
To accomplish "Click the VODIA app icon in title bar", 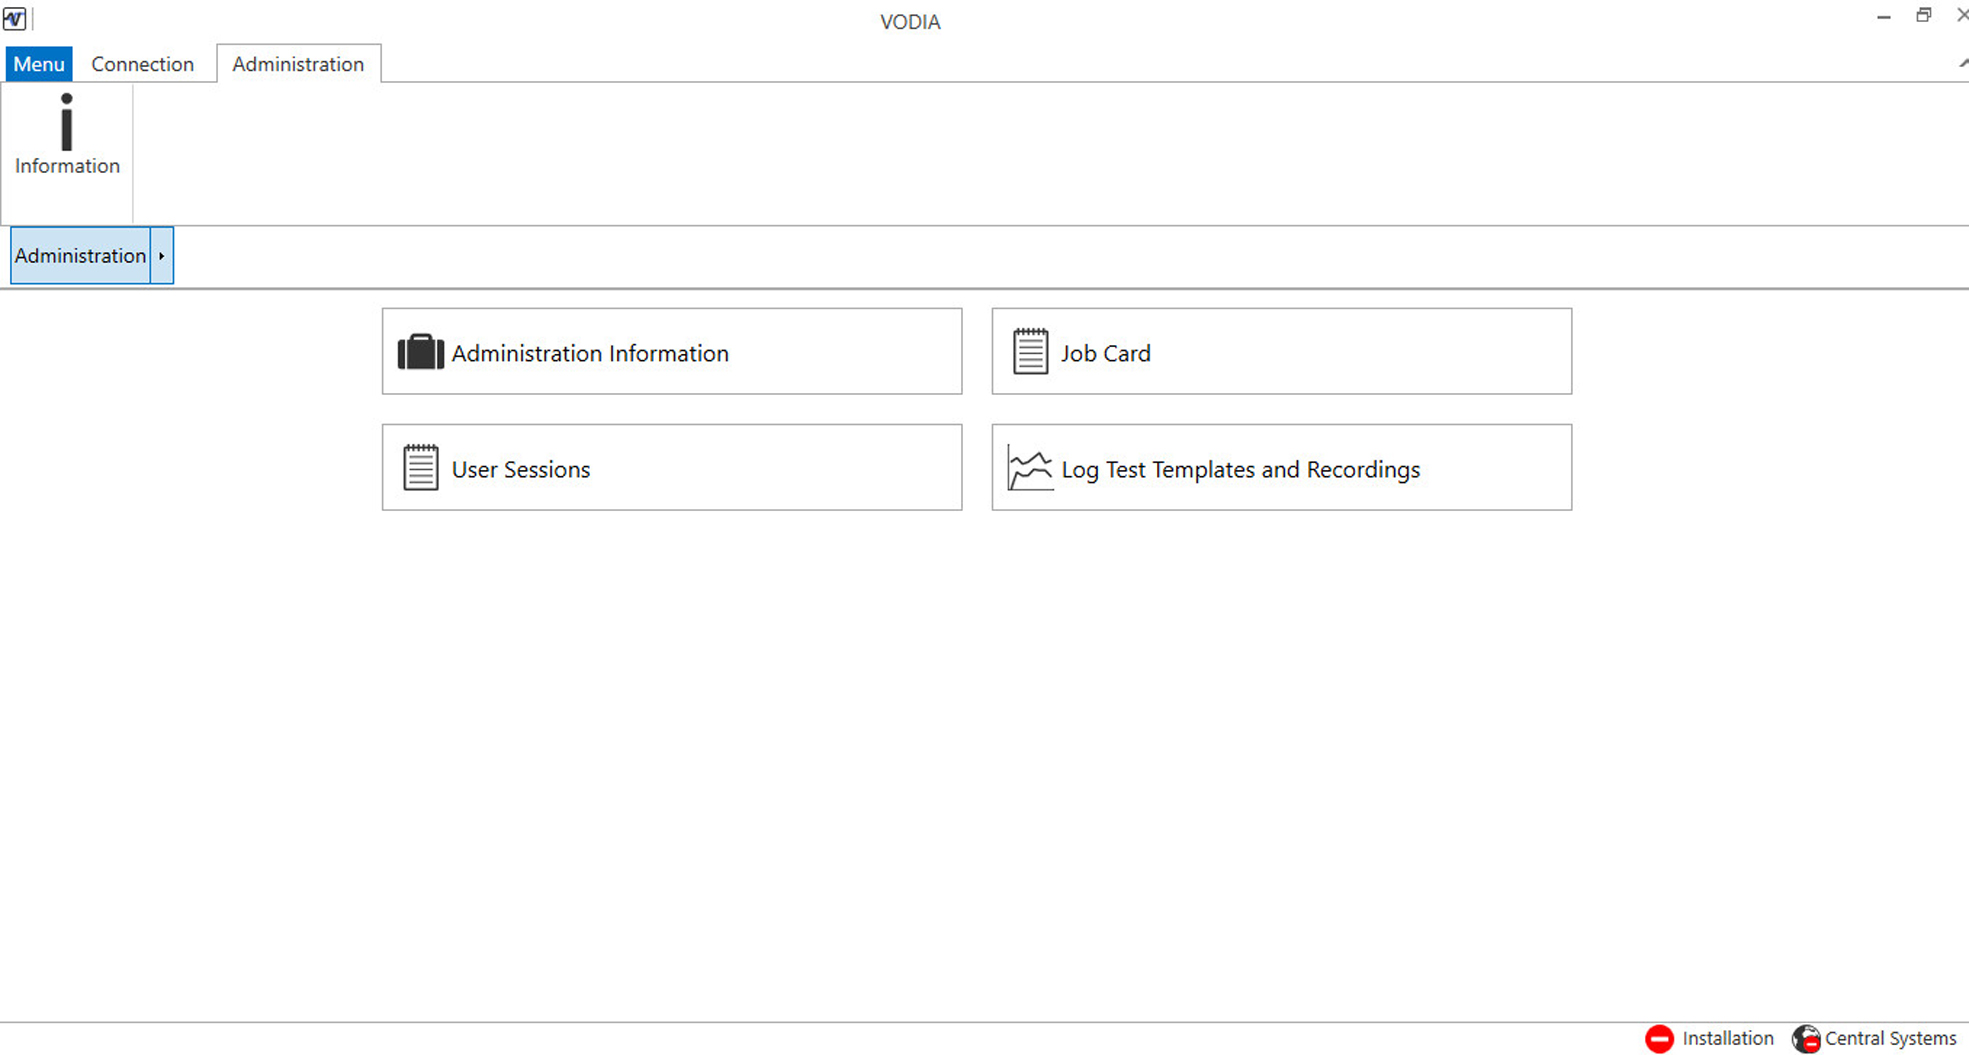I will (x=15, y=19).
